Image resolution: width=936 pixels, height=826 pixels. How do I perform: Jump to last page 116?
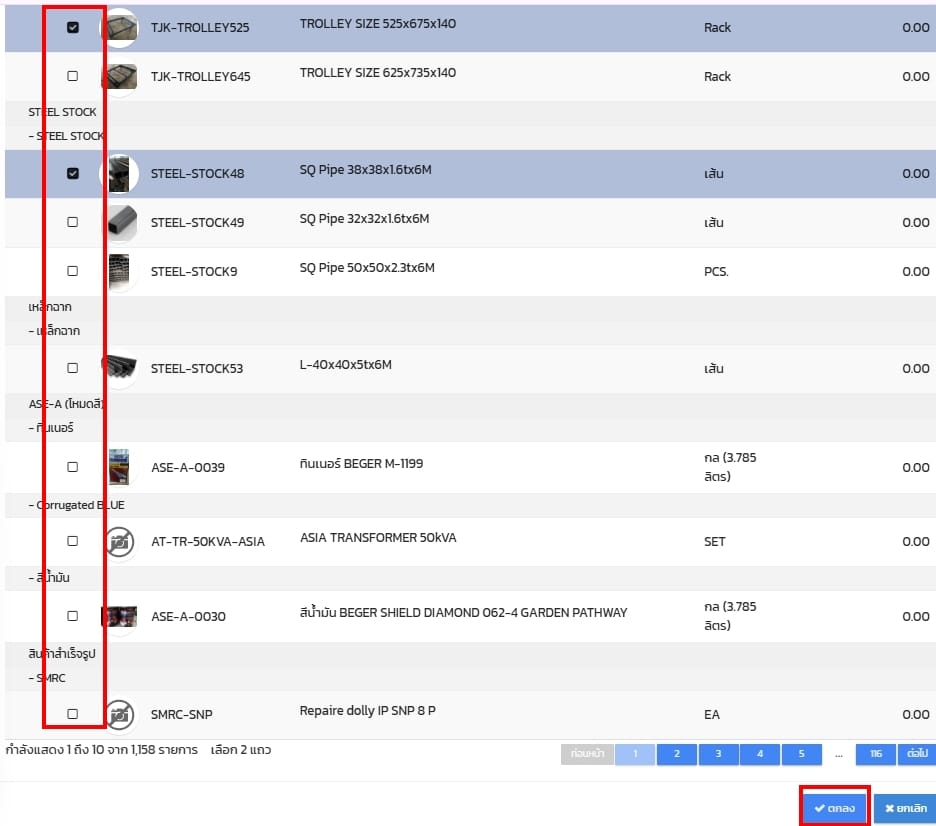pyautogui.click(x=876, y=754)
